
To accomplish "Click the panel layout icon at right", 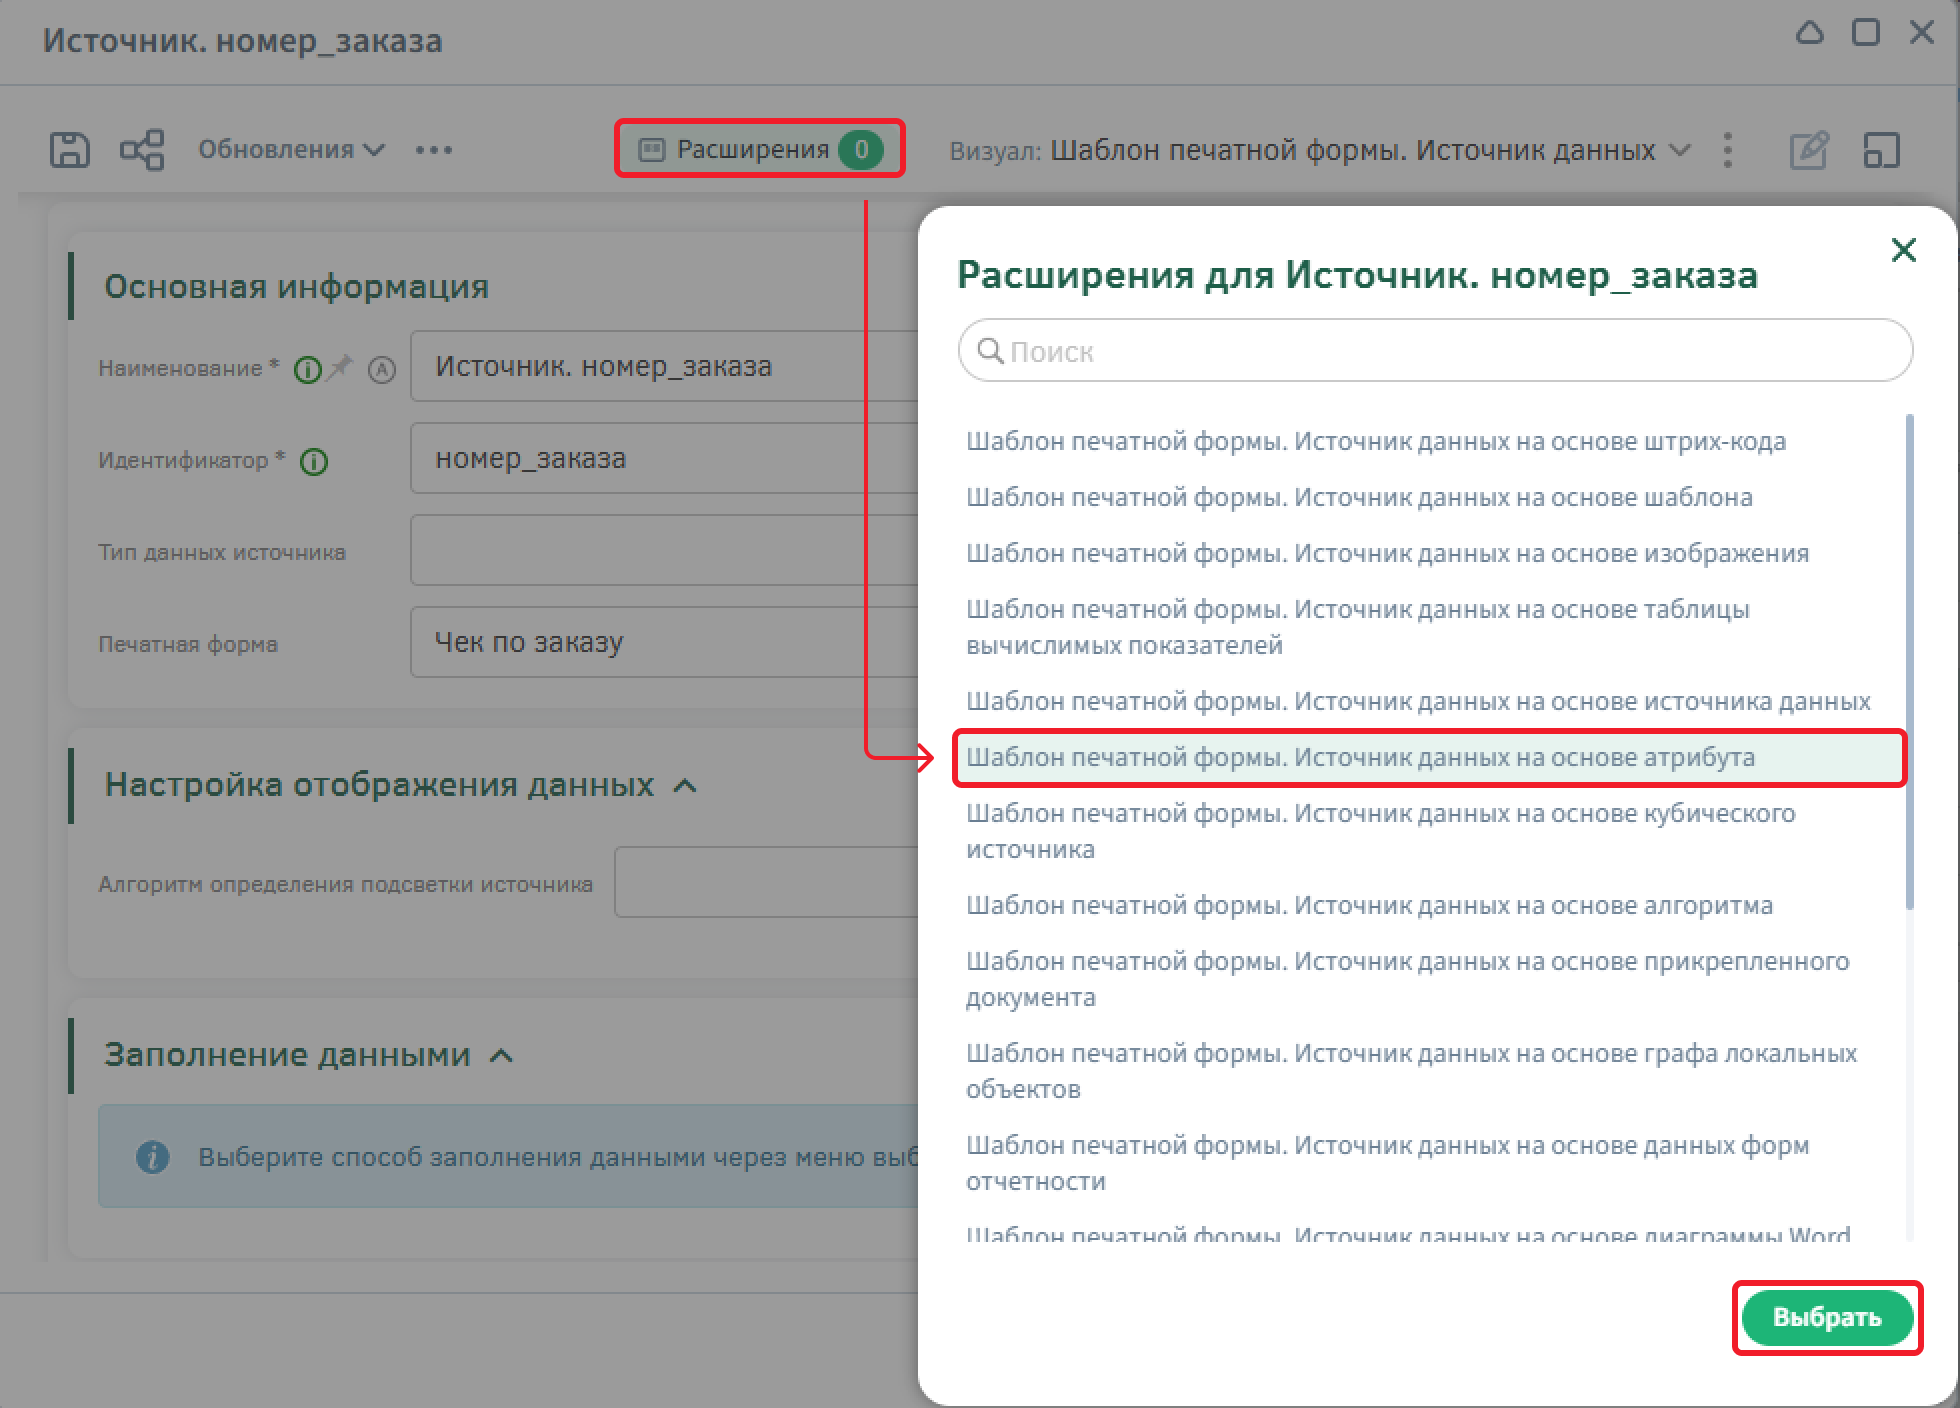I will [1881, 150].
